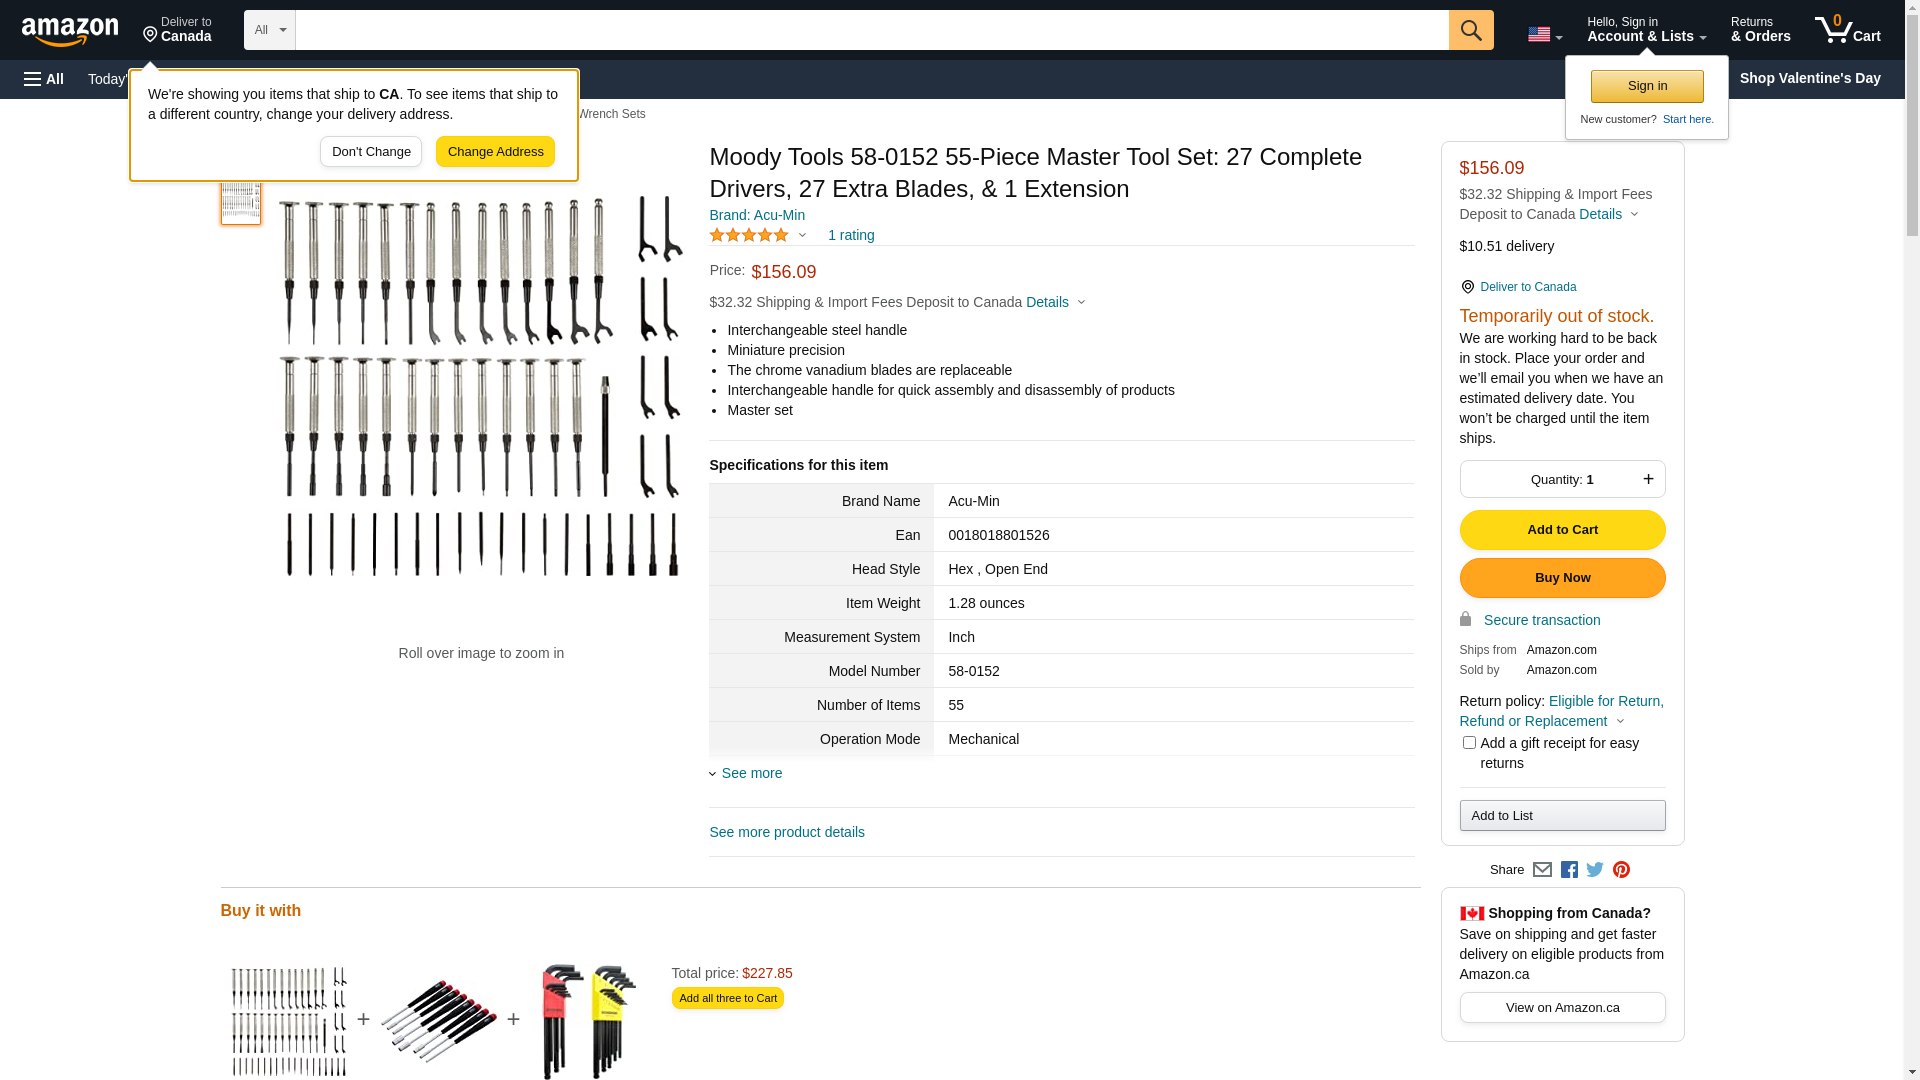Open the All hamburger menu

[44, 79]
